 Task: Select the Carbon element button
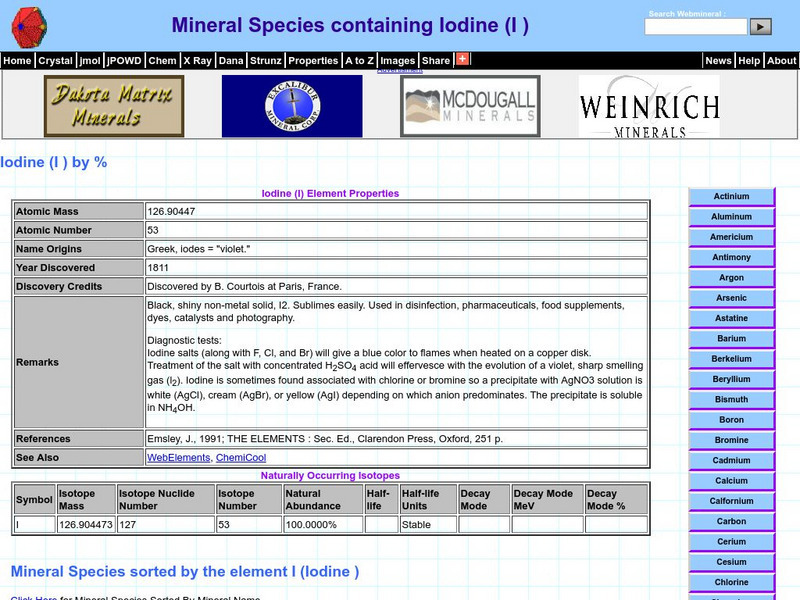[730, 521]
